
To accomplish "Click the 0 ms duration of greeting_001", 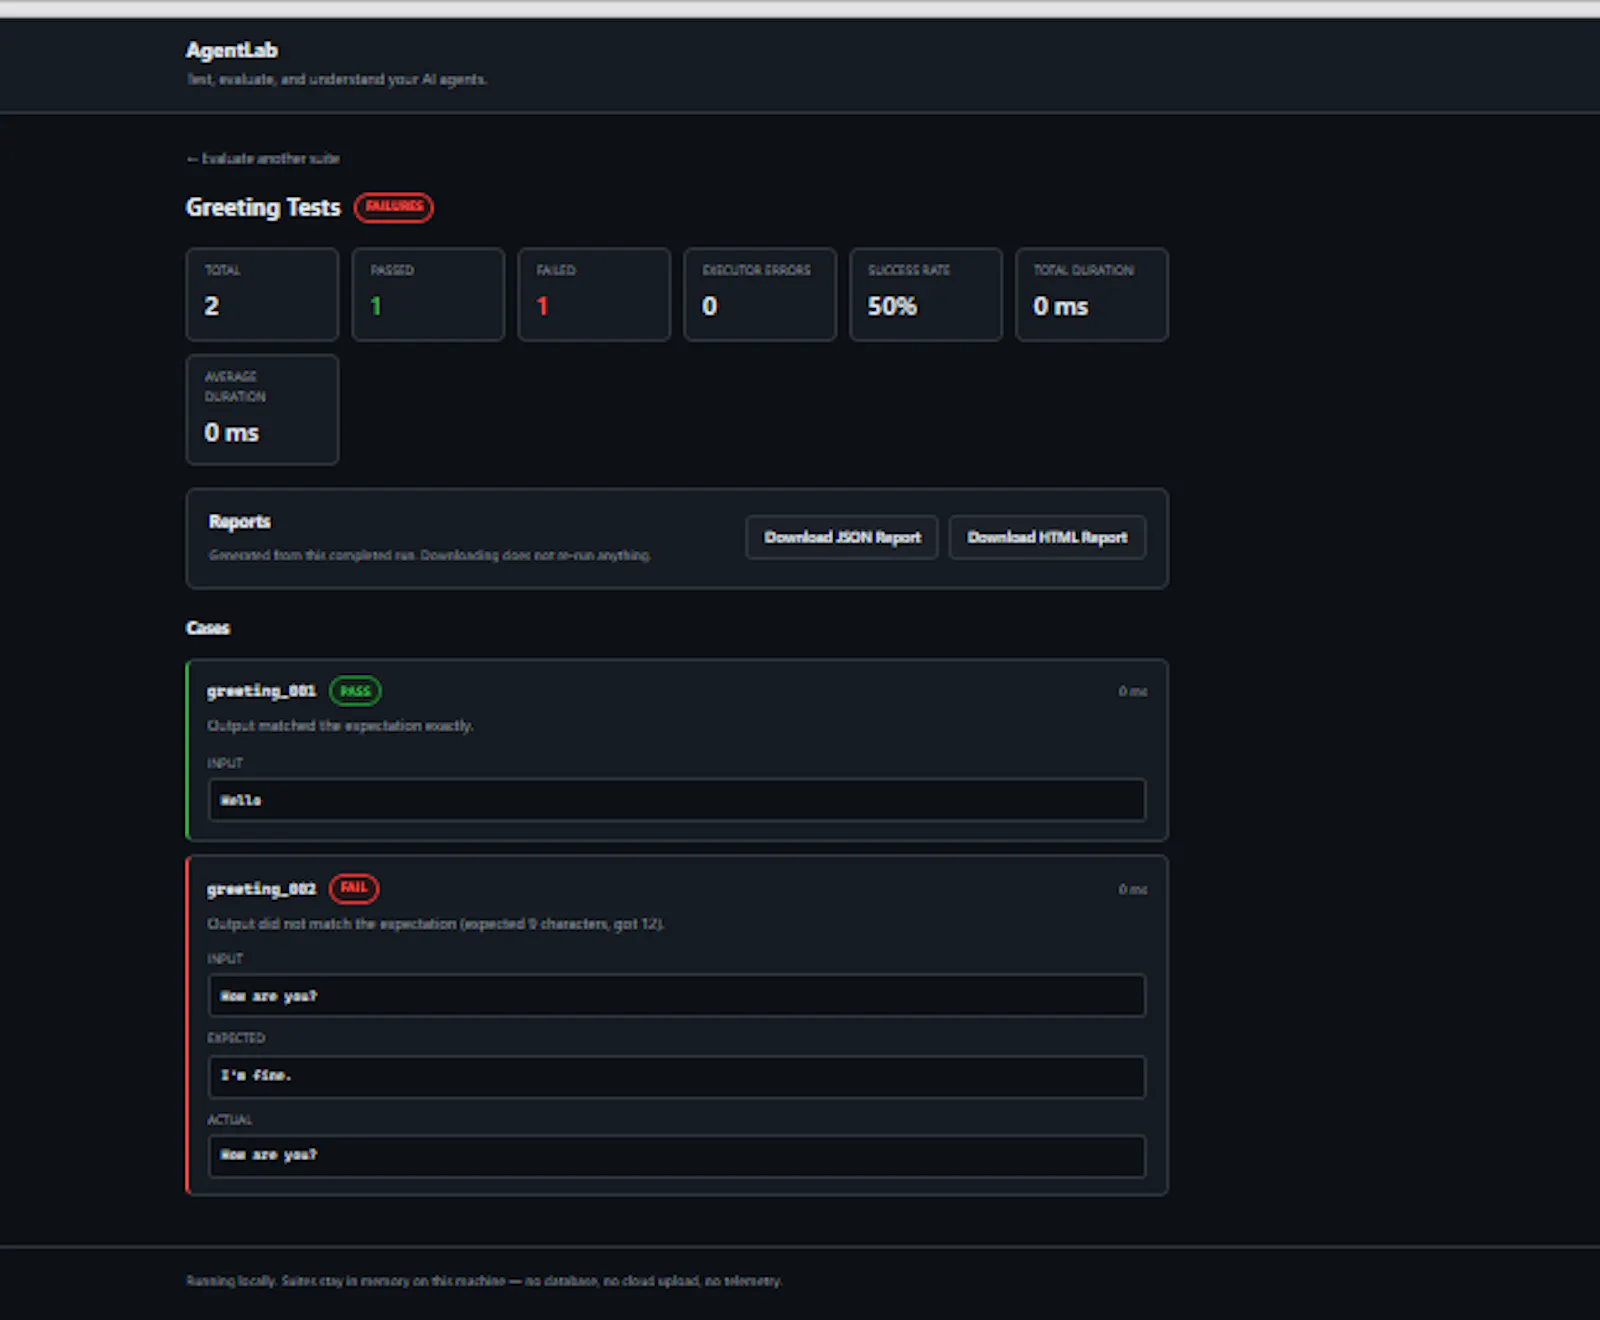I will click(1132, 692).
